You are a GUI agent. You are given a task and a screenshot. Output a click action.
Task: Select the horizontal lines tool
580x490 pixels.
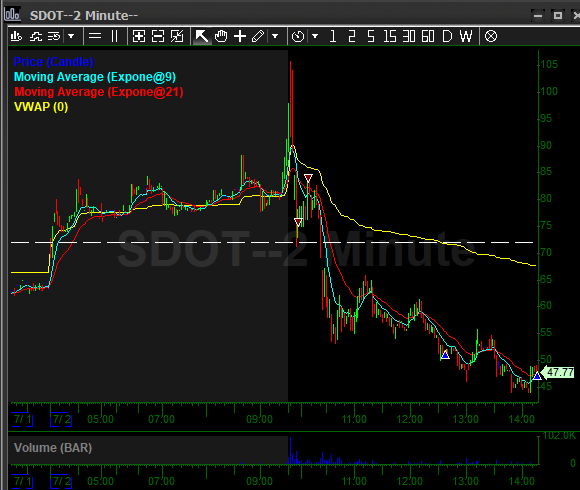pyautogui.click(x=95, y=36)
